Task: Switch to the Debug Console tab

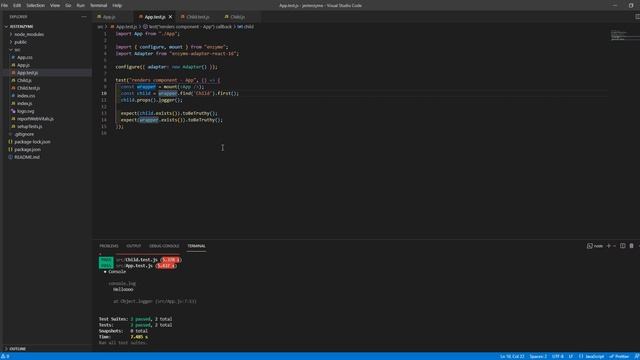Action: tap(164, 246)
